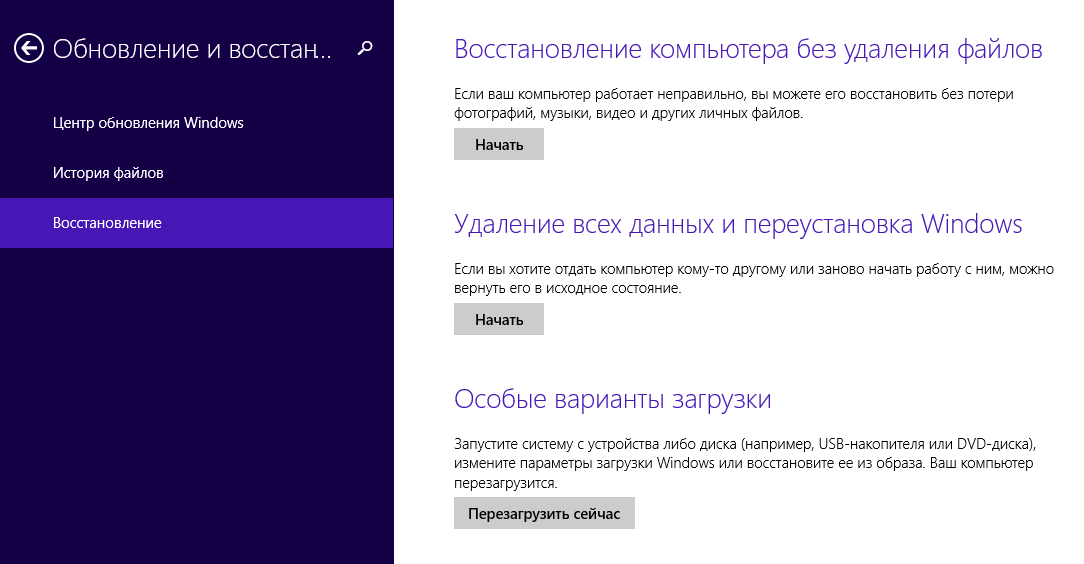Image resolution: width=1084 pixels, height=564 pixels.
Task: Click the Перезагрузить сейчас button
Action: tap(544, 514)
